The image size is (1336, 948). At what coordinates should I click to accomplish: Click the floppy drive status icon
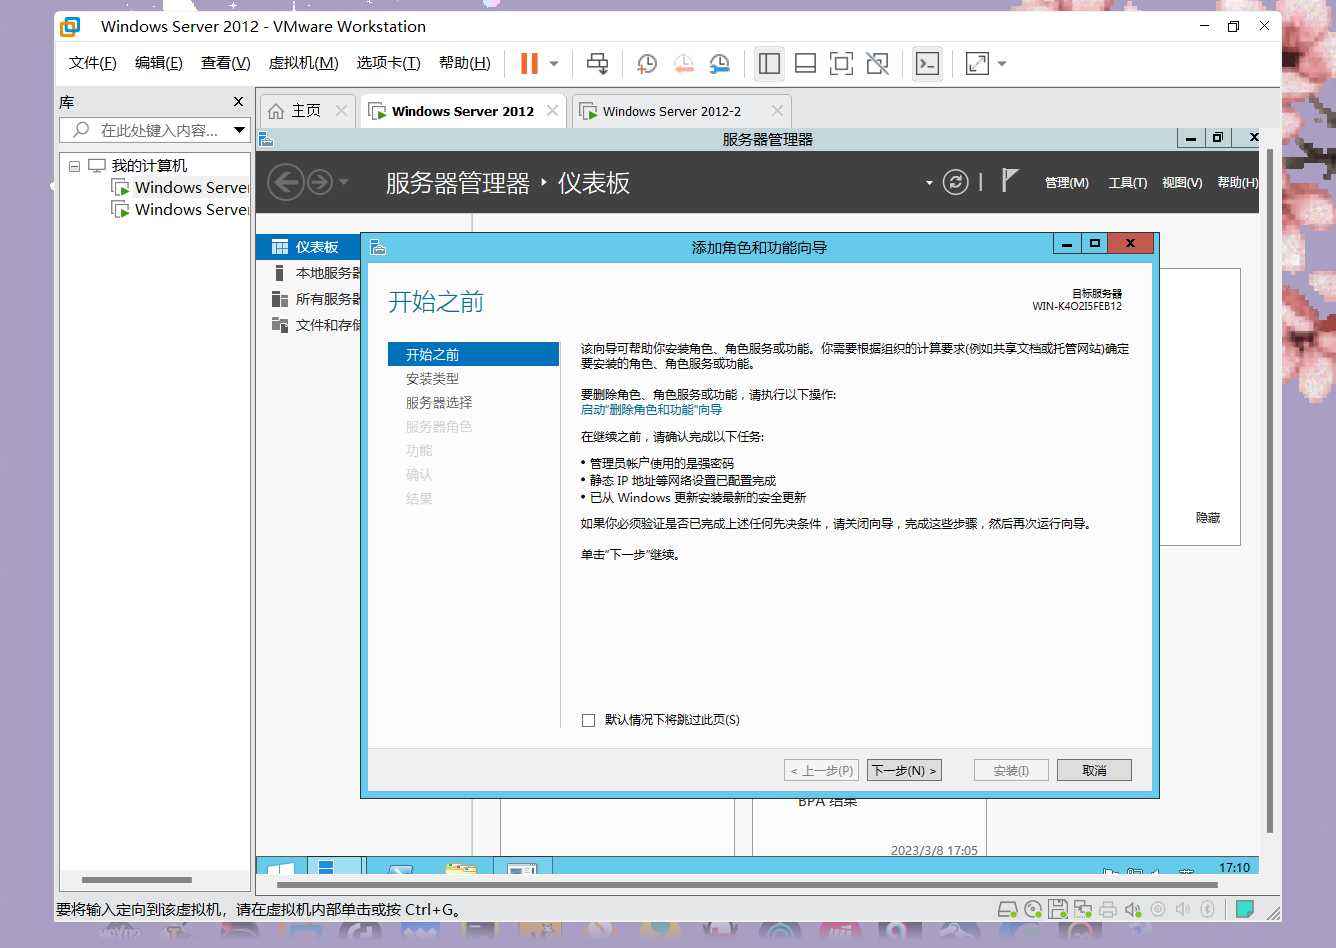[x=1058, y=909]
